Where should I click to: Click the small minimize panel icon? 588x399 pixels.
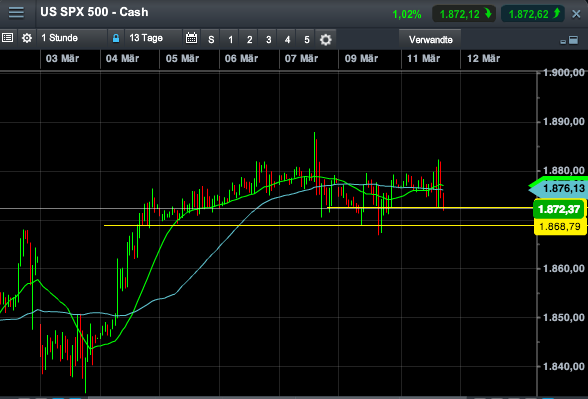coord(562,42)
